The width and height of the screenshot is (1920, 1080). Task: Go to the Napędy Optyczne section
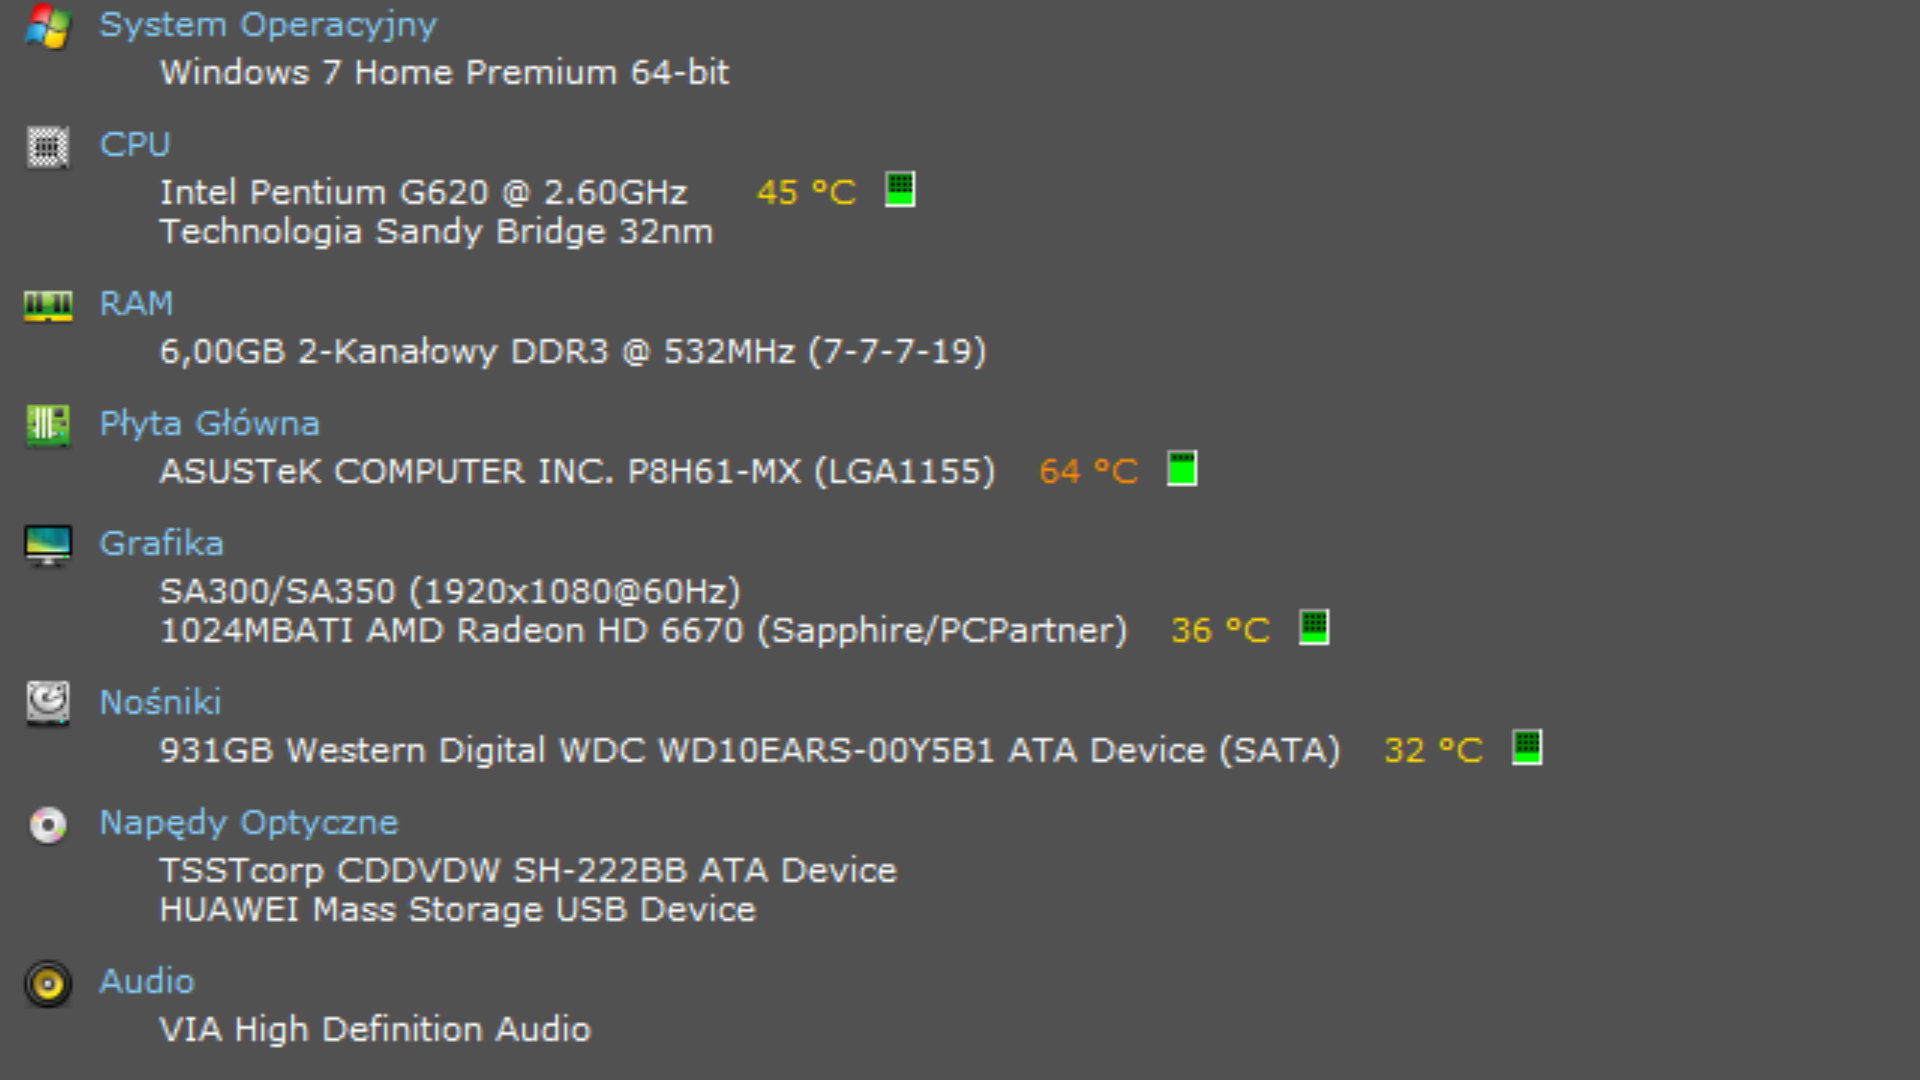pos(248,823)
